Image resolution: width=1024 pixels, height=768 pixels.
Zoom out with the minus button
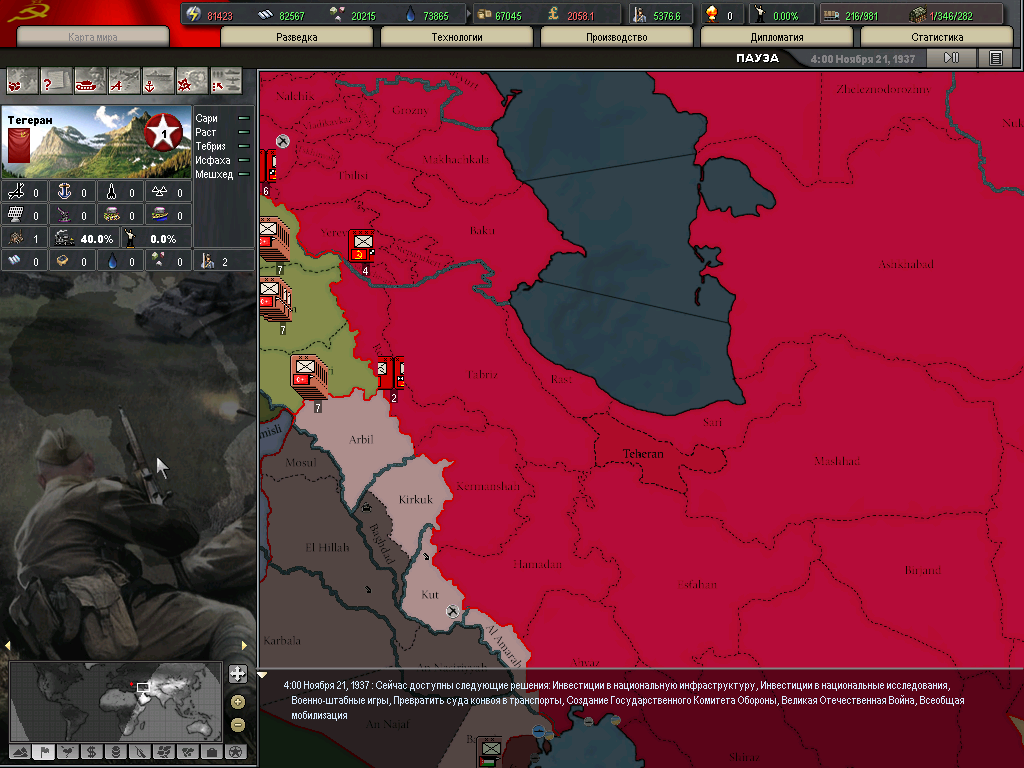(x=238, y=725)
